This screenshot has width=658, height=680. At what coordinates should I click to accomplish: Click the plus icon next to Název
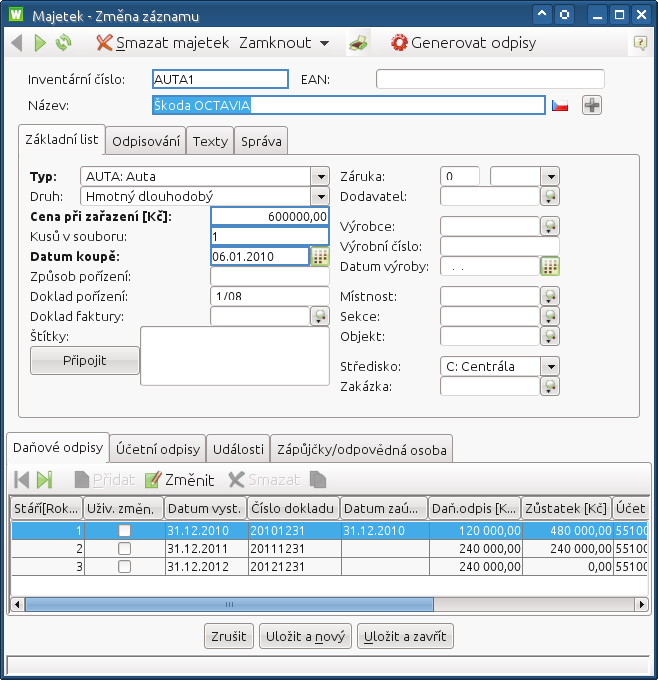pyautogui.click(x=592, y=105)
